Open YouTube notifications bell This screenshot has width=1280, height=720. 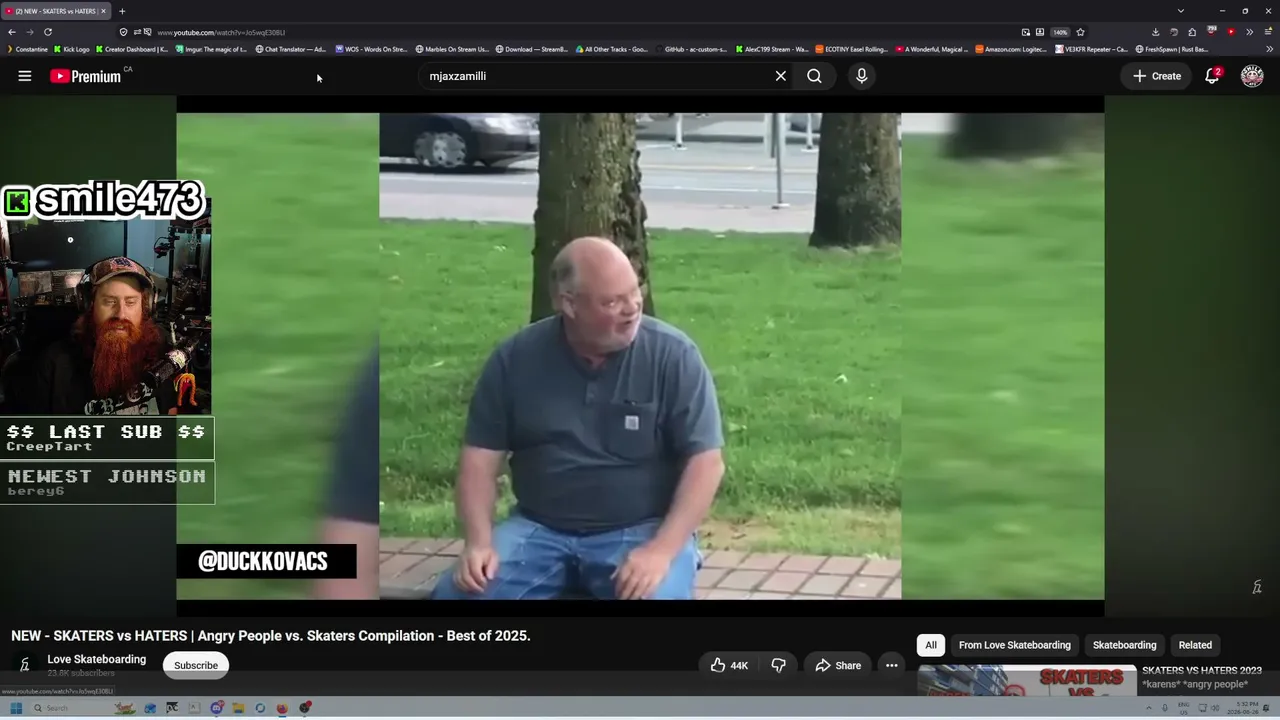1212,76
